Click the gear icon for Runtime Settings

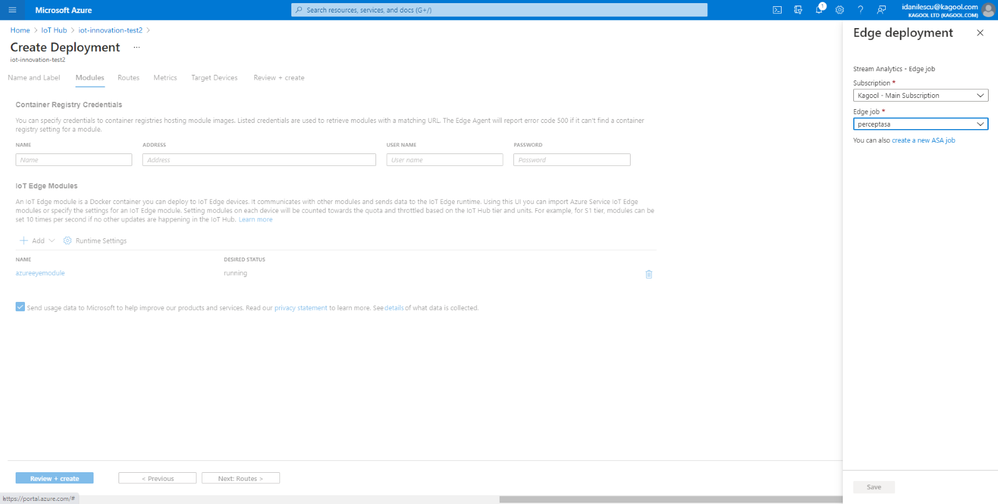pyautogui.click(x=67, y=241)
